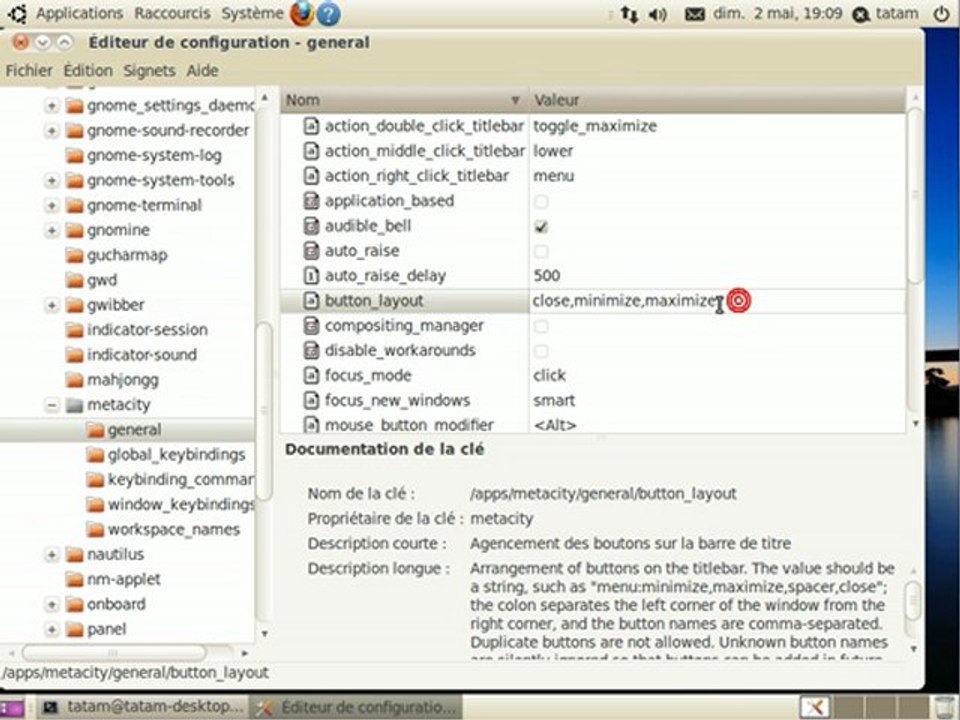The width and height of the screenshot is (960, 720).
Task: Expand the gnomine tree node
Action: click(52, 230)
